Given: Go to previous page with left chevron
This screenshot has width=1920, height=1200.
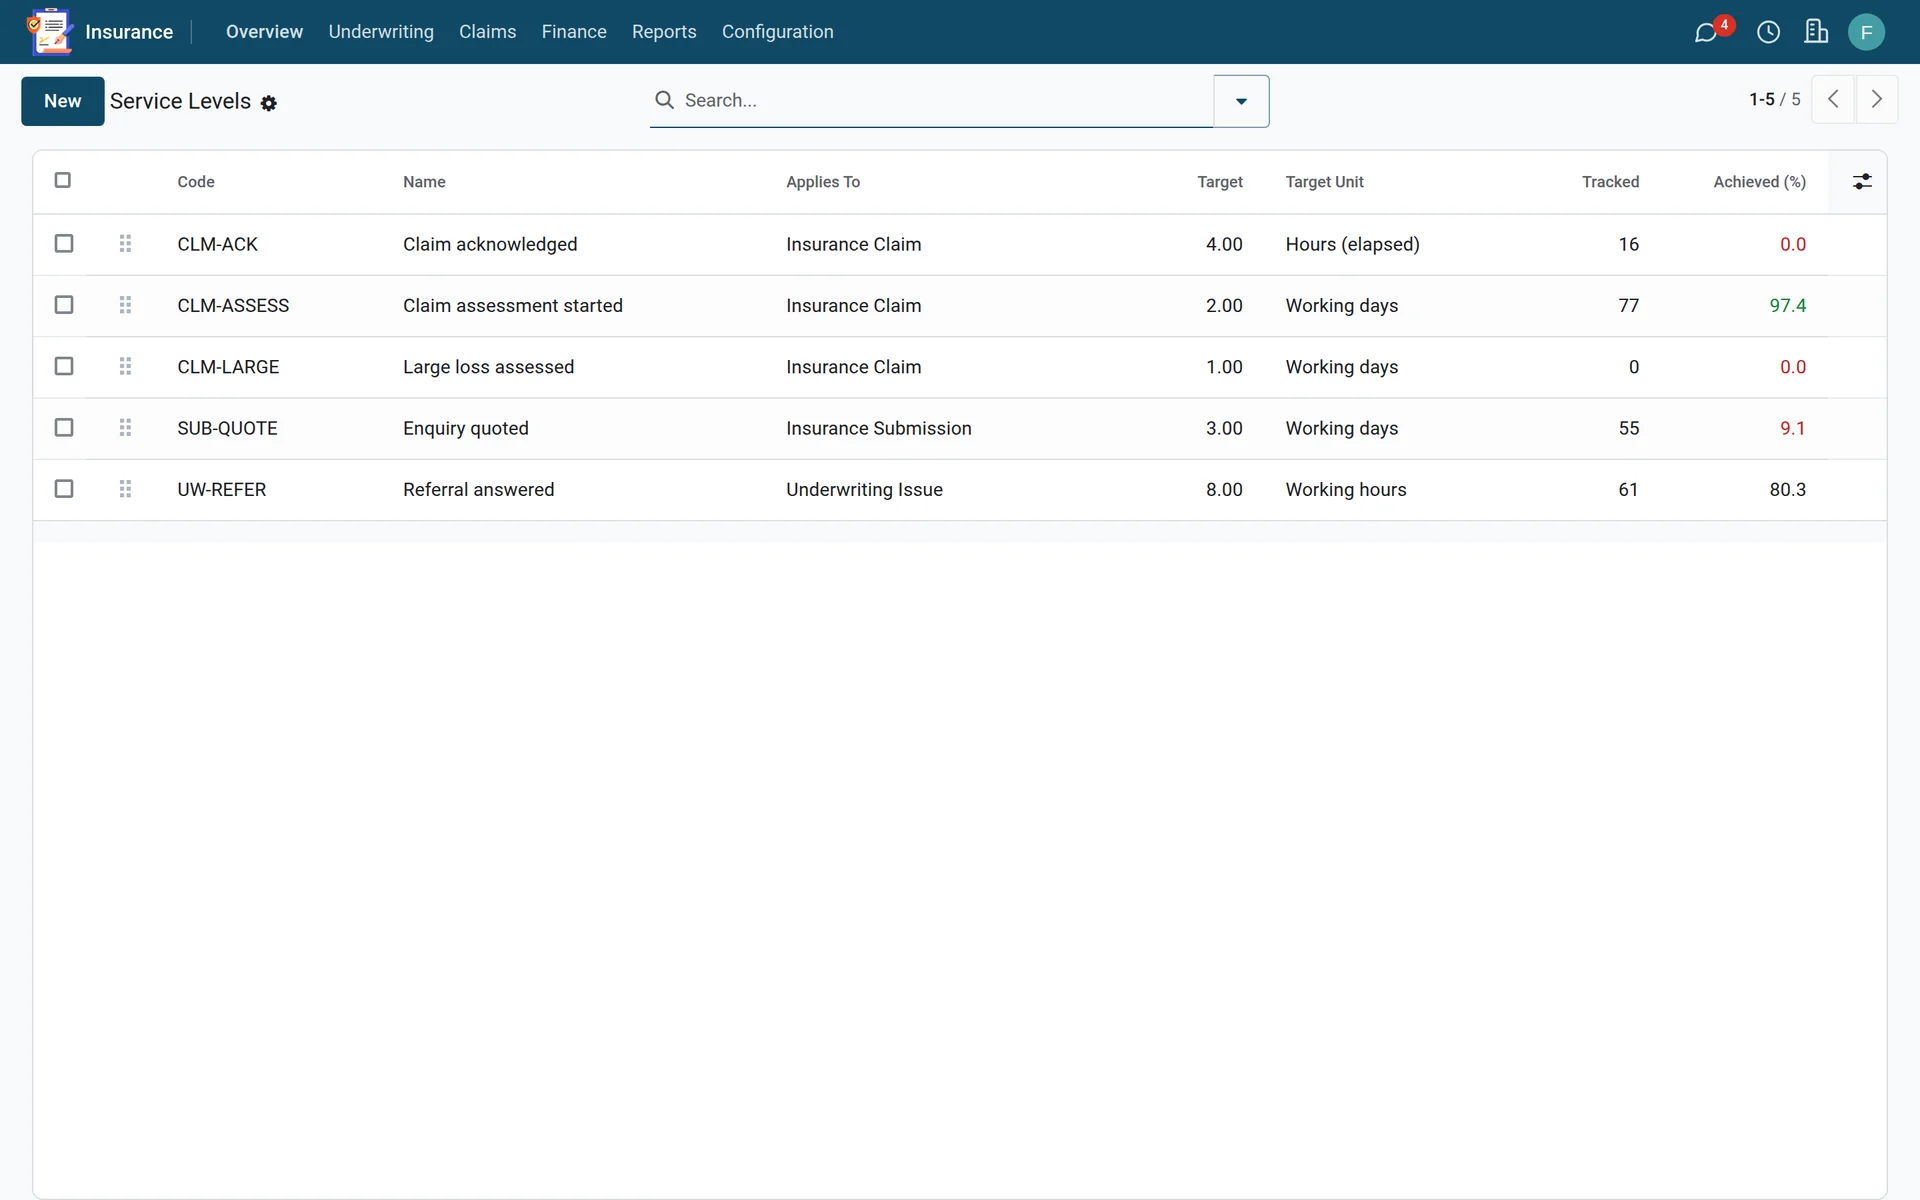Looking at the screenshot, I should 1833,99.
